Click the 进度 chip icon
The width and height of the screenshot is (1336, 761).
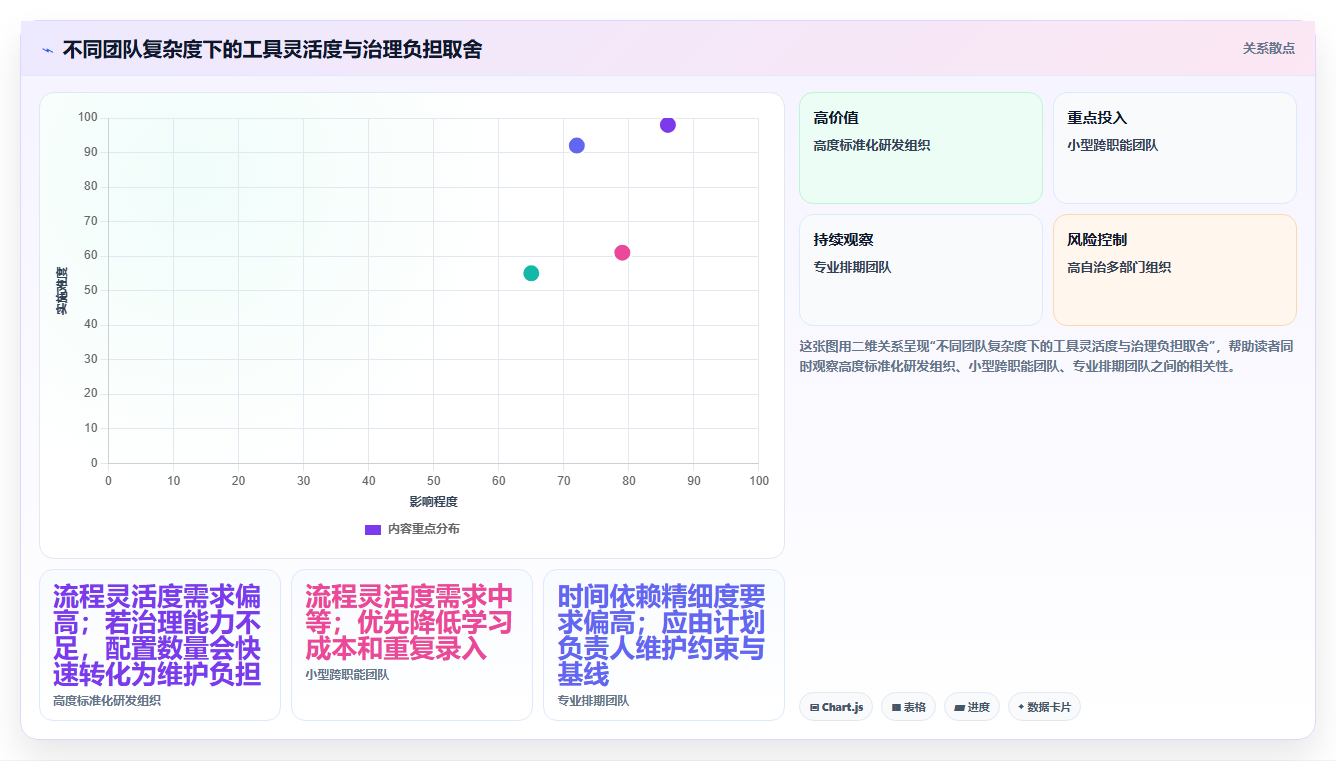(x=959, y=707)
